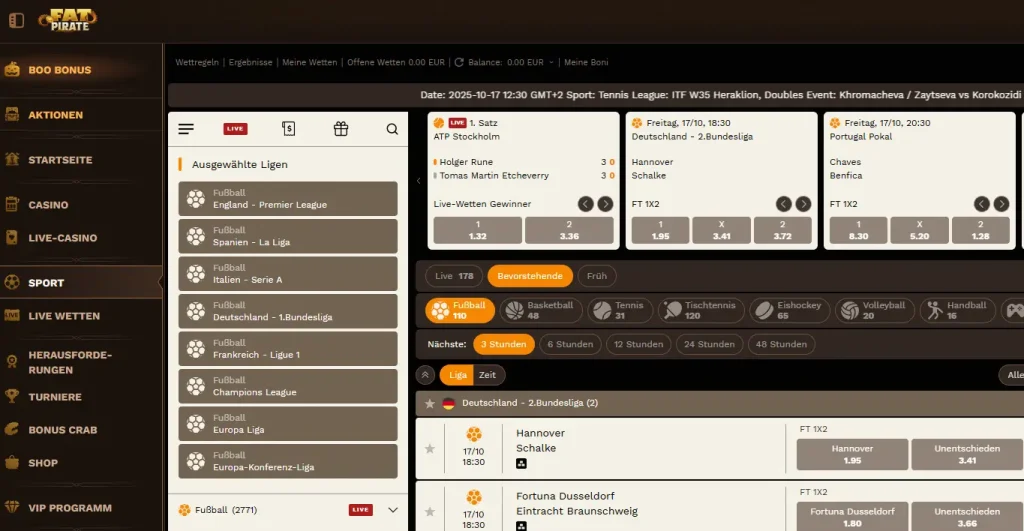Image resolution: width=1024 pixels, height=531 pixels.
Task: Open Wettregeln link
Action: [197, 62]
